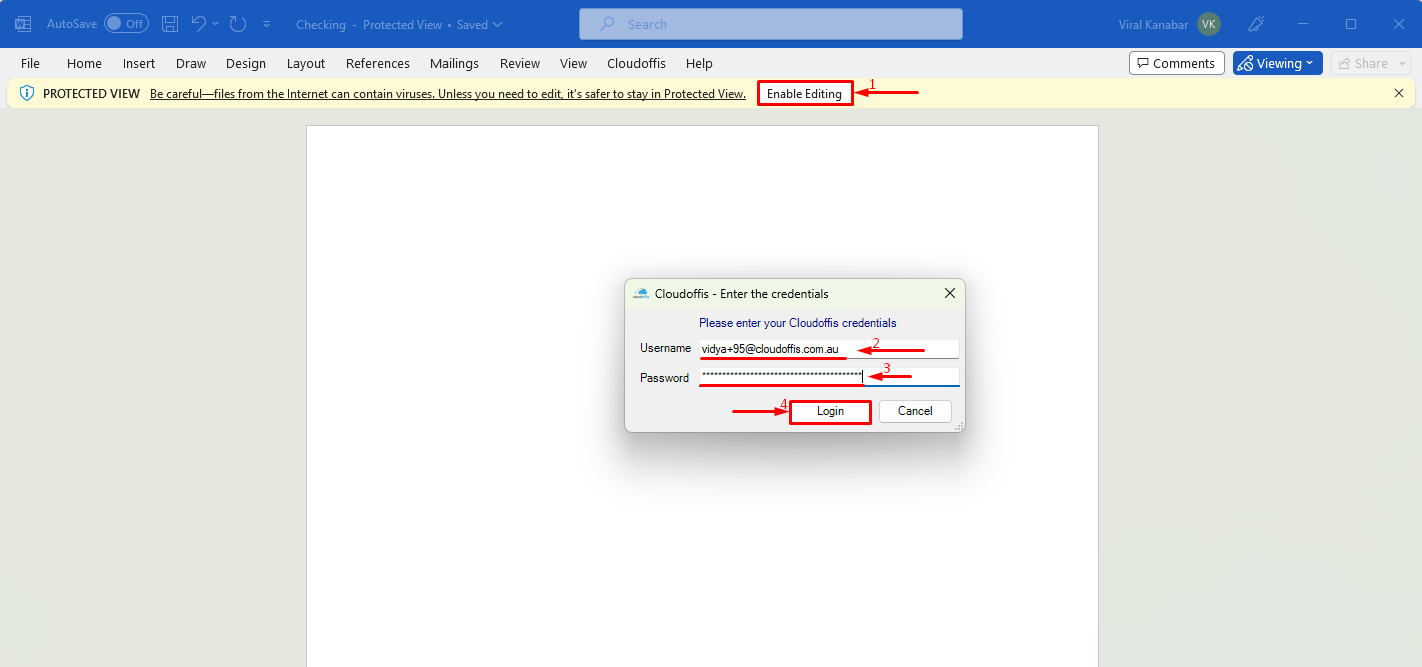The width and height of the screenshot is (1422, 667).
Task: Close the Cloudoffis credentials dialog
Action: (950, 294)
